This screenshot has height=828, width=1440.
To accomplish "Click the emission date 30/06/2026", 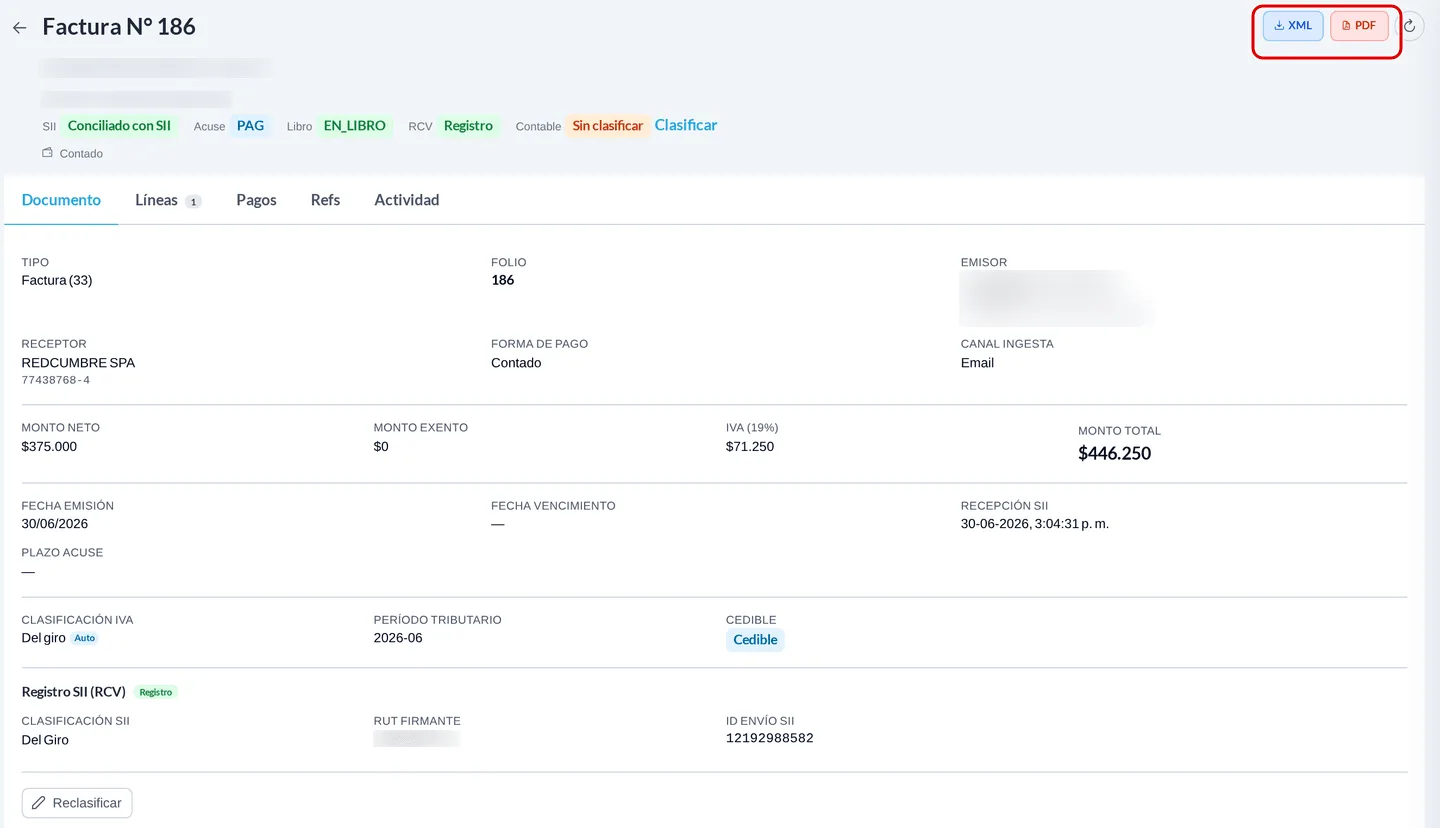I will (x=55, y=524).
